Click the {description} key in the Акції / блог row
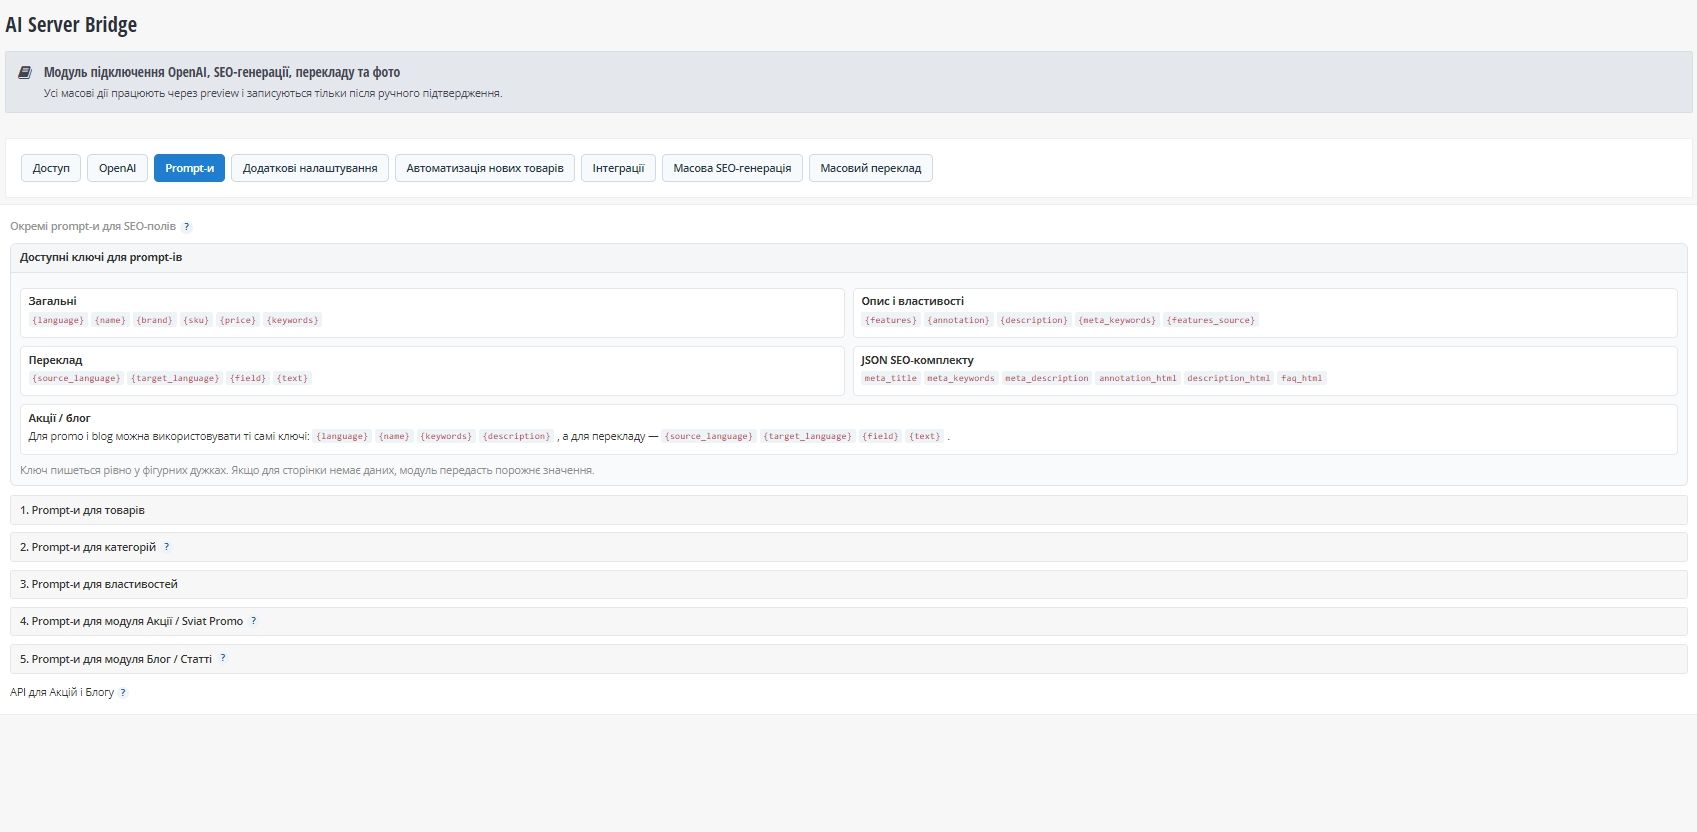Screen dimensions: 1697x832 [517, 436]
